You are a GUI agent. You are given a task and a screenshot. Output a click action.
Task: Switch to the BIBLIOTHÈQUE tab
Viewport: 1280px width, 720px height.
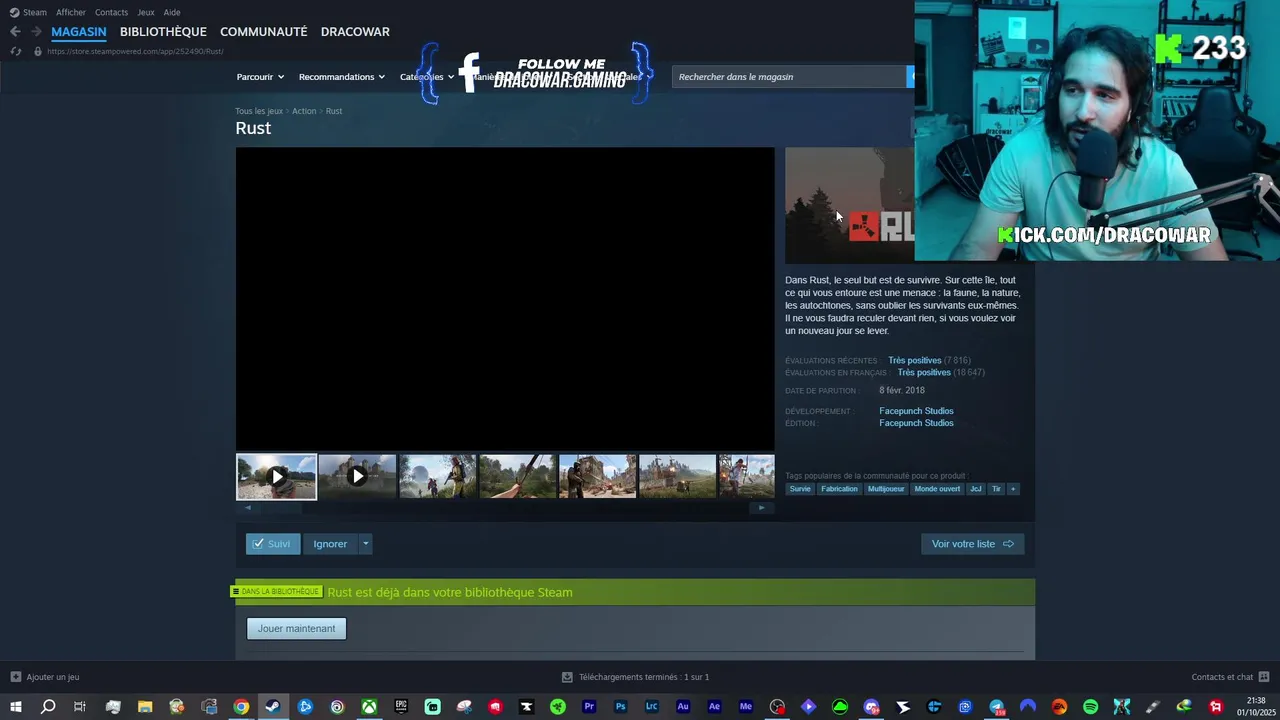[x=163, y=32]
